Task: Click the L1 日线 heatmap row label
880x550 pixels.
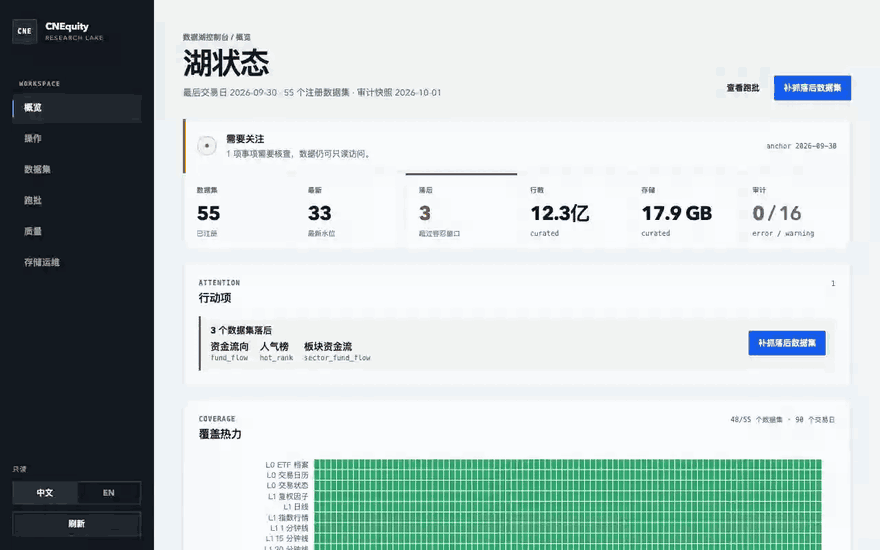Action: 296,507
